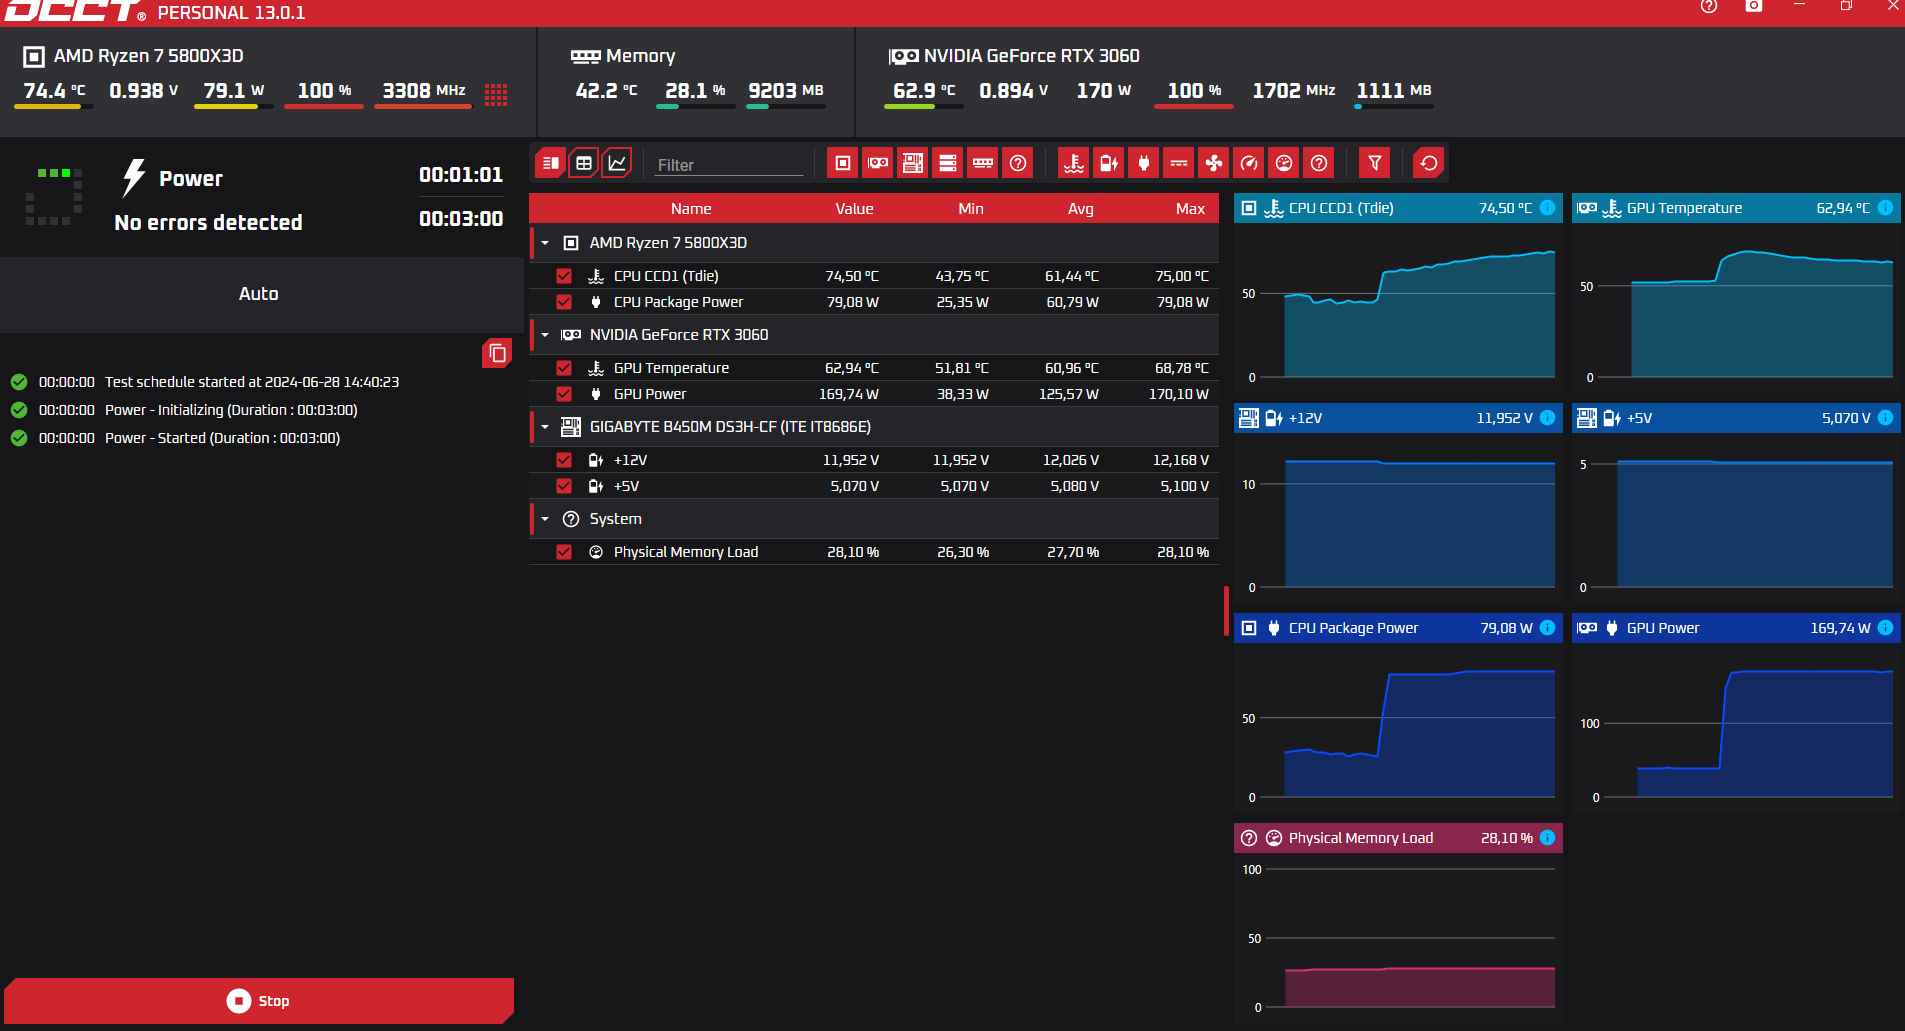1905x1031 pixels.
Task: Switch to the graph view mode
Action: [x=617, y=163]
